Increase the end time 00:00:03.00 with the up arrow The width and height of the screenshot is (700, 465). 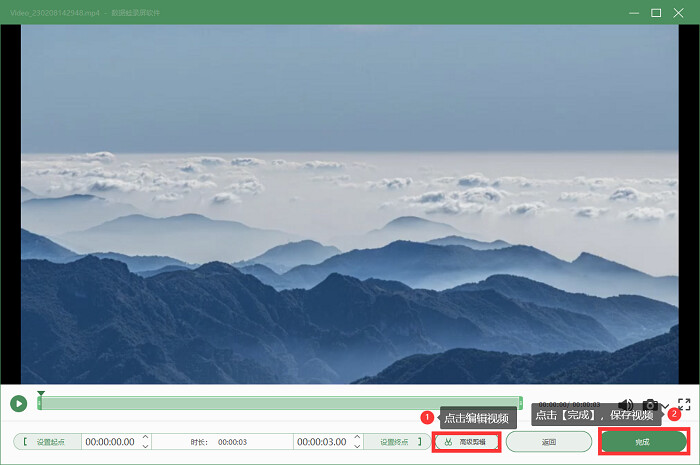click(x=357, y=437)
